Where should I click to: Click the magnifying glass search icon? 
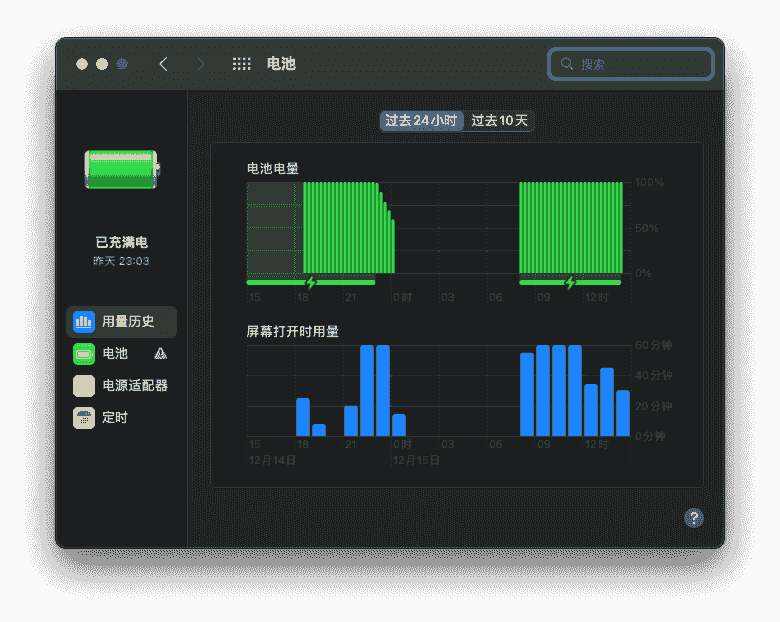pyautogui.click(x=567, y=64)
